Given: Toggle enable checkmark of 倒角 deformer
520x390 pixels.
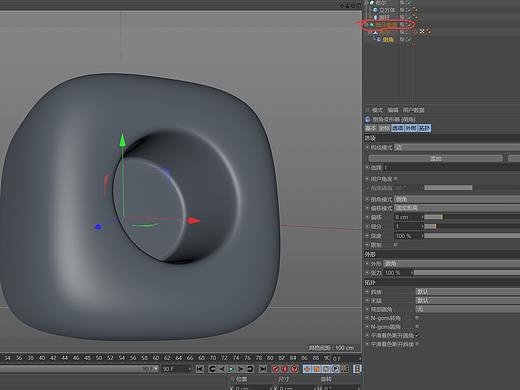Looking at the screenshot, I should [408, 39].
